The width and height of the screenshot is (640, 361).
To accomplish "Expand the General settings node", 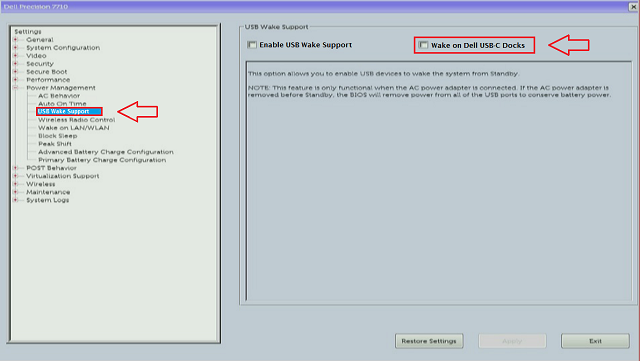I will [16, 40].
